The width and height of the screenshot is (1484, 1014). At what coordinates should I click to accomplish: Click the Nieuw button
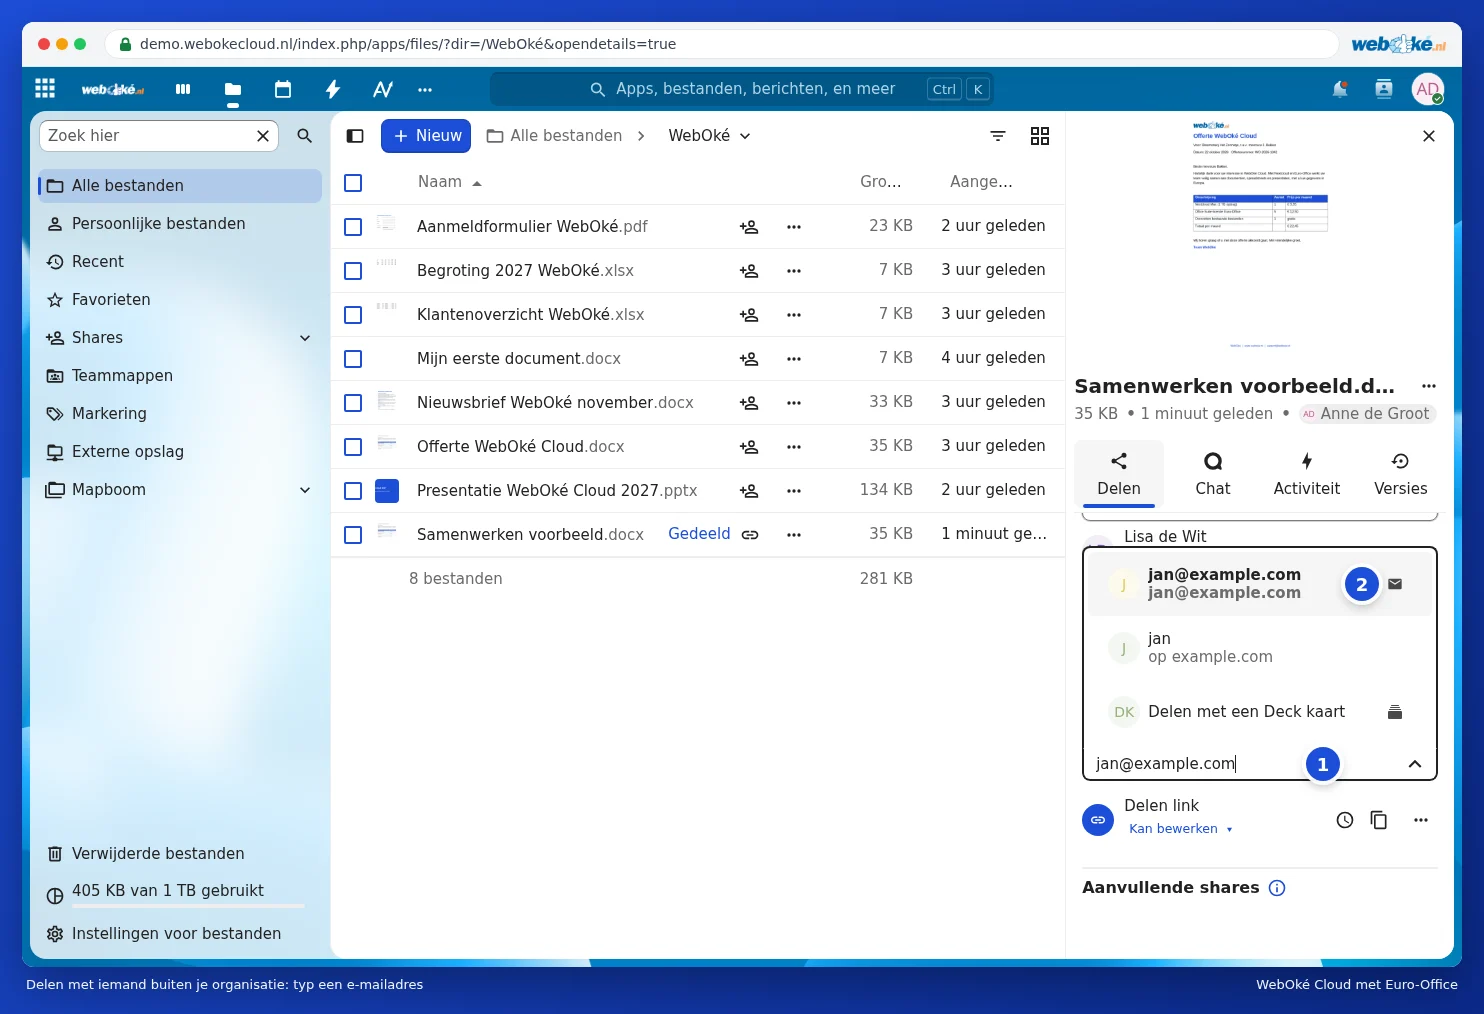[x=426, y=136]
